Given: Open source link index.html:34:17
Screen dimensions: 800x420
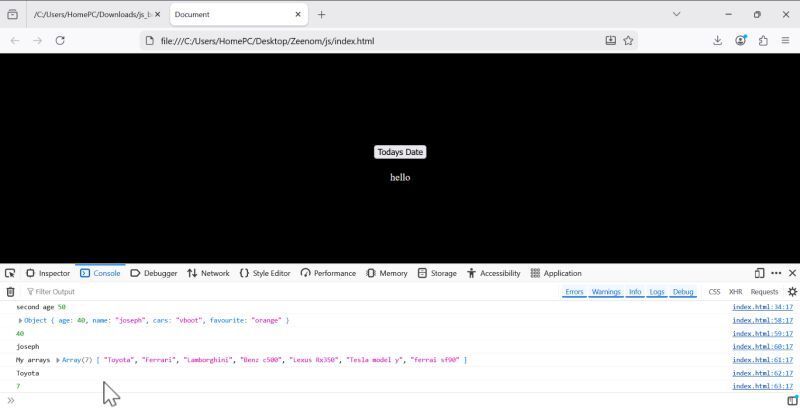Looking at the screenshot, I should tap(763, 307).
